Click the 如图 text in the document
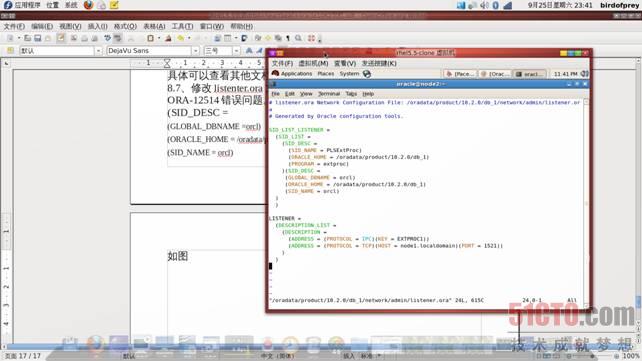 pos(178,256)
